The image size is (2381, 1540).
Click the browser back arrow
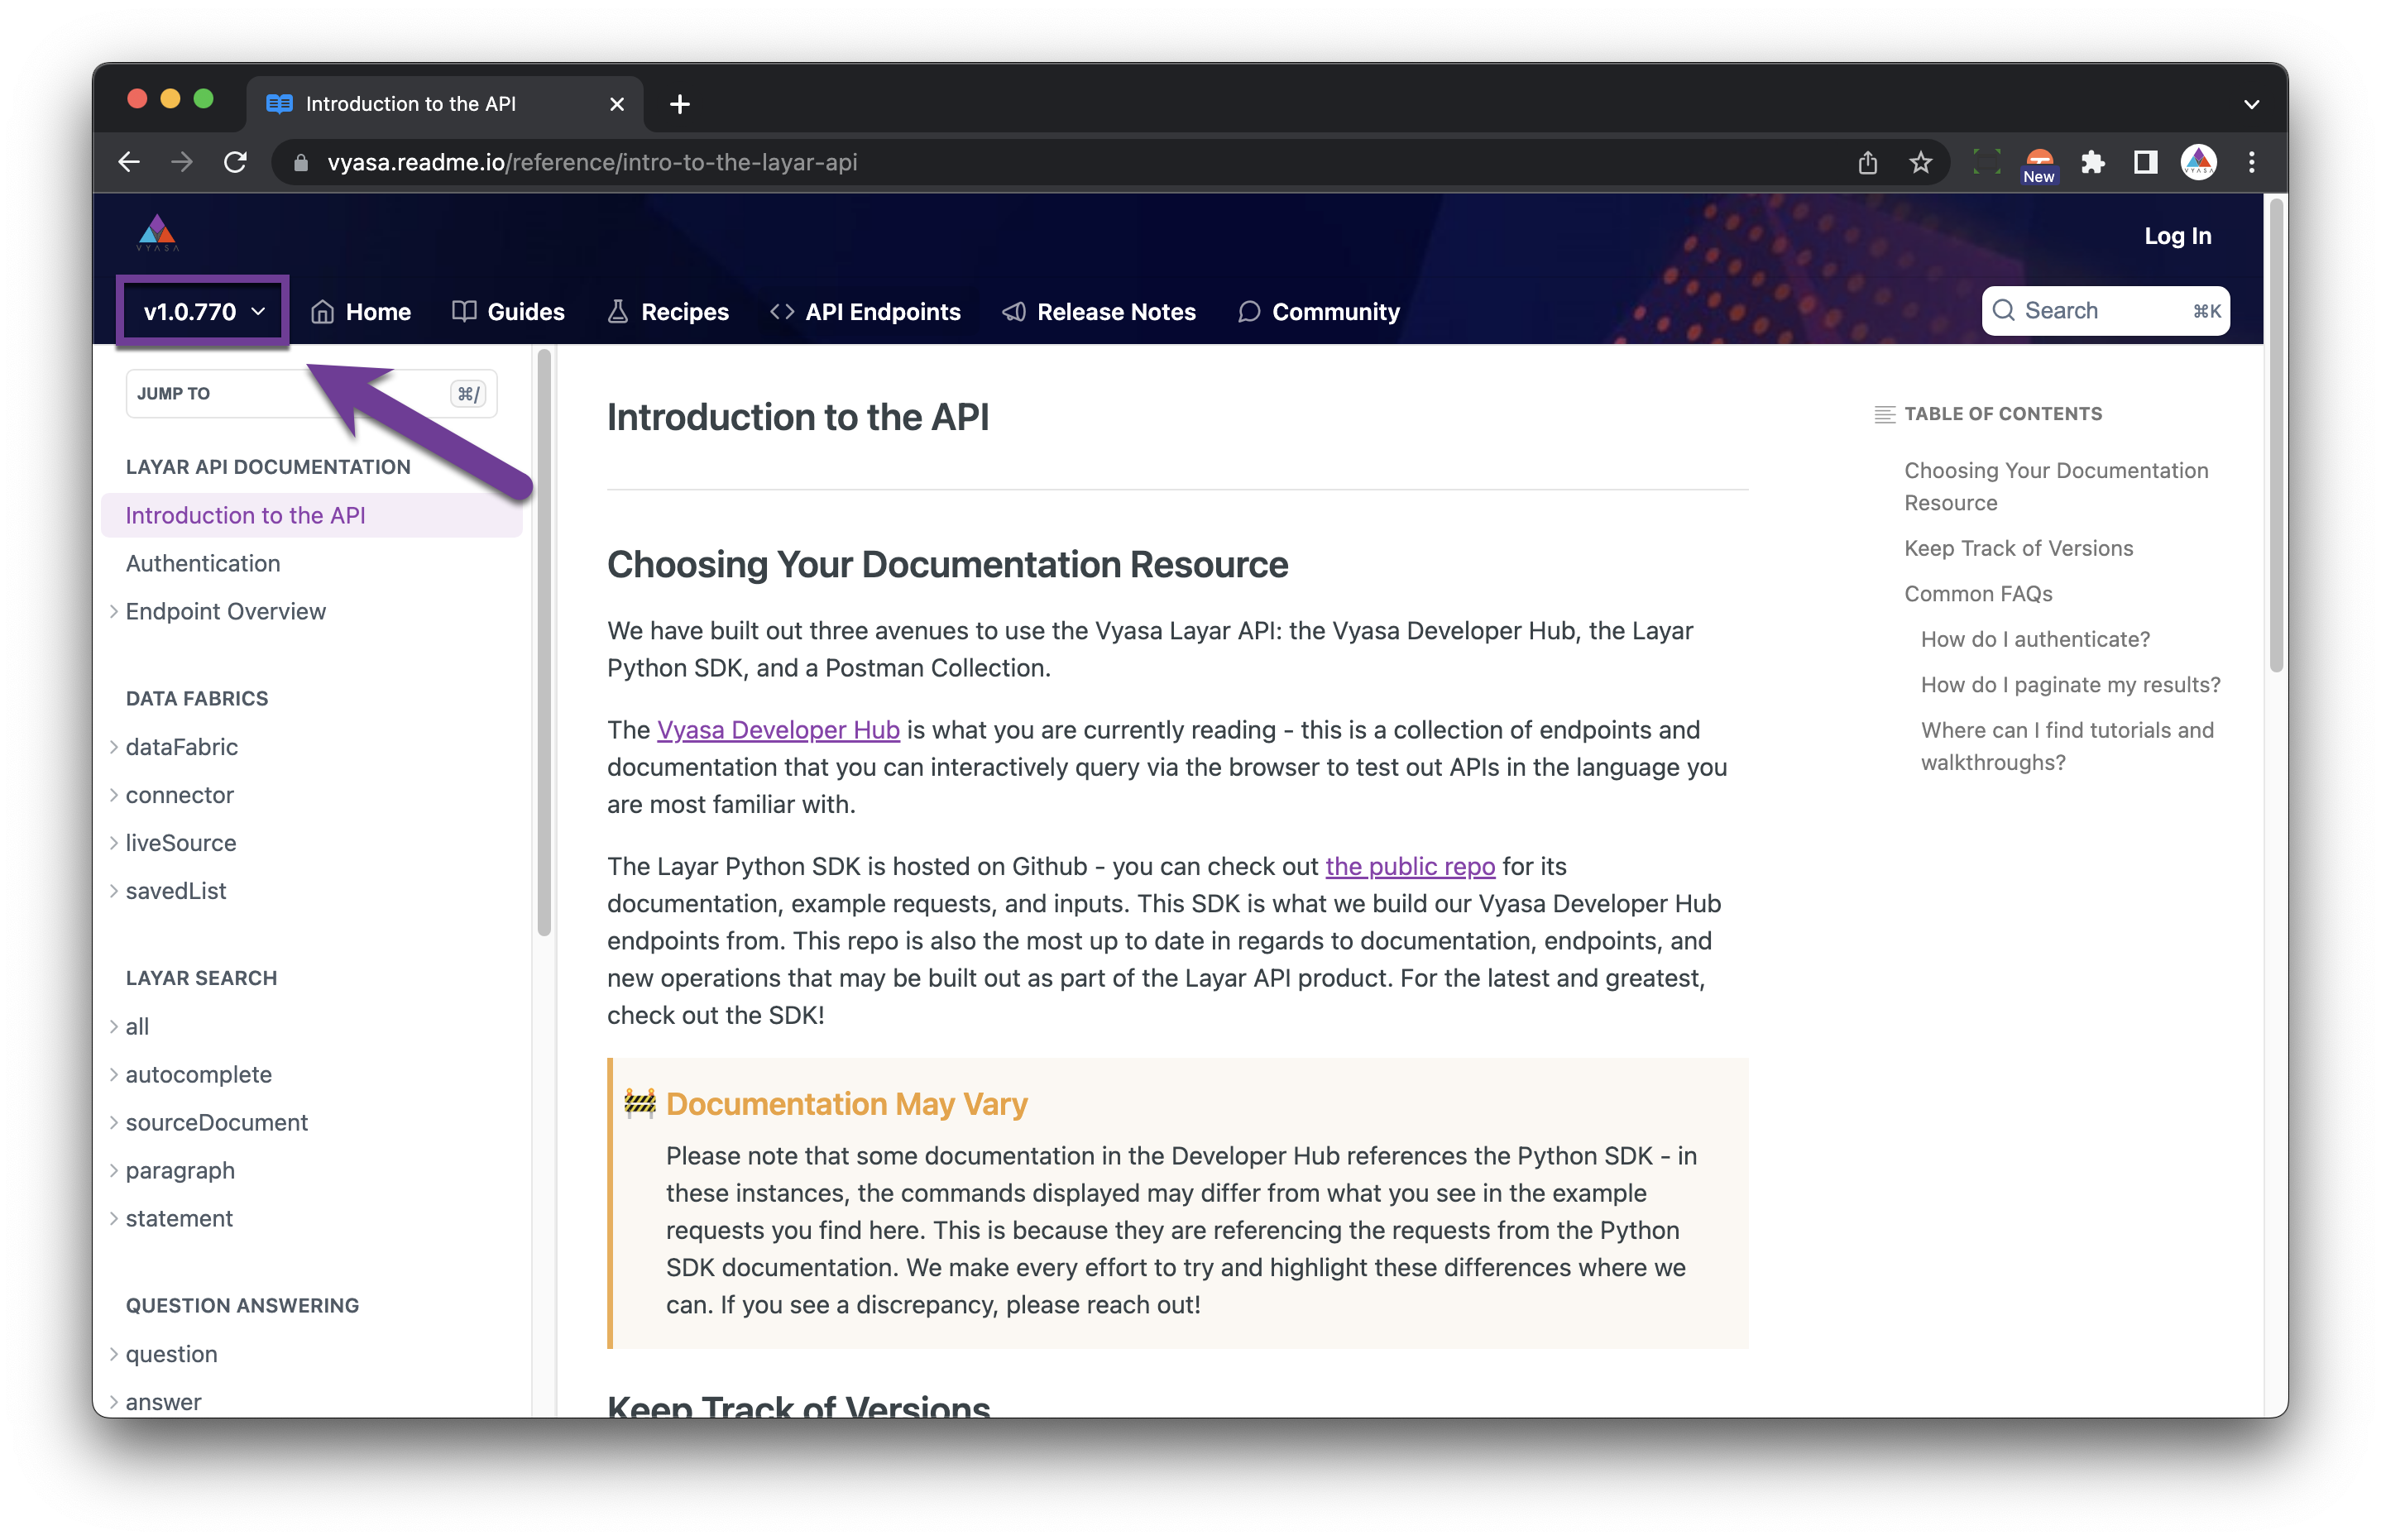click(129, 162)
